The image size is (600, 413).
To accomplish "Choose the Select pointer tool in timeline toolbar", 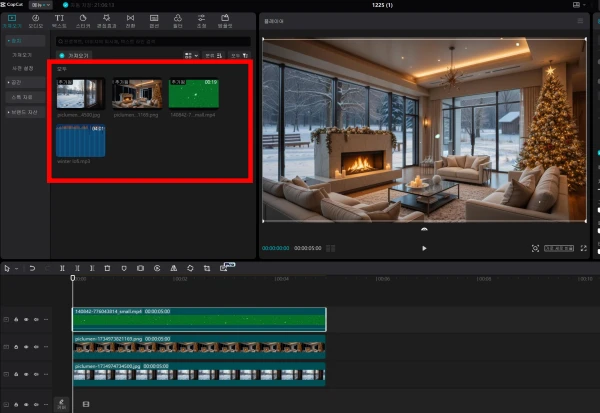I will 7,269.
